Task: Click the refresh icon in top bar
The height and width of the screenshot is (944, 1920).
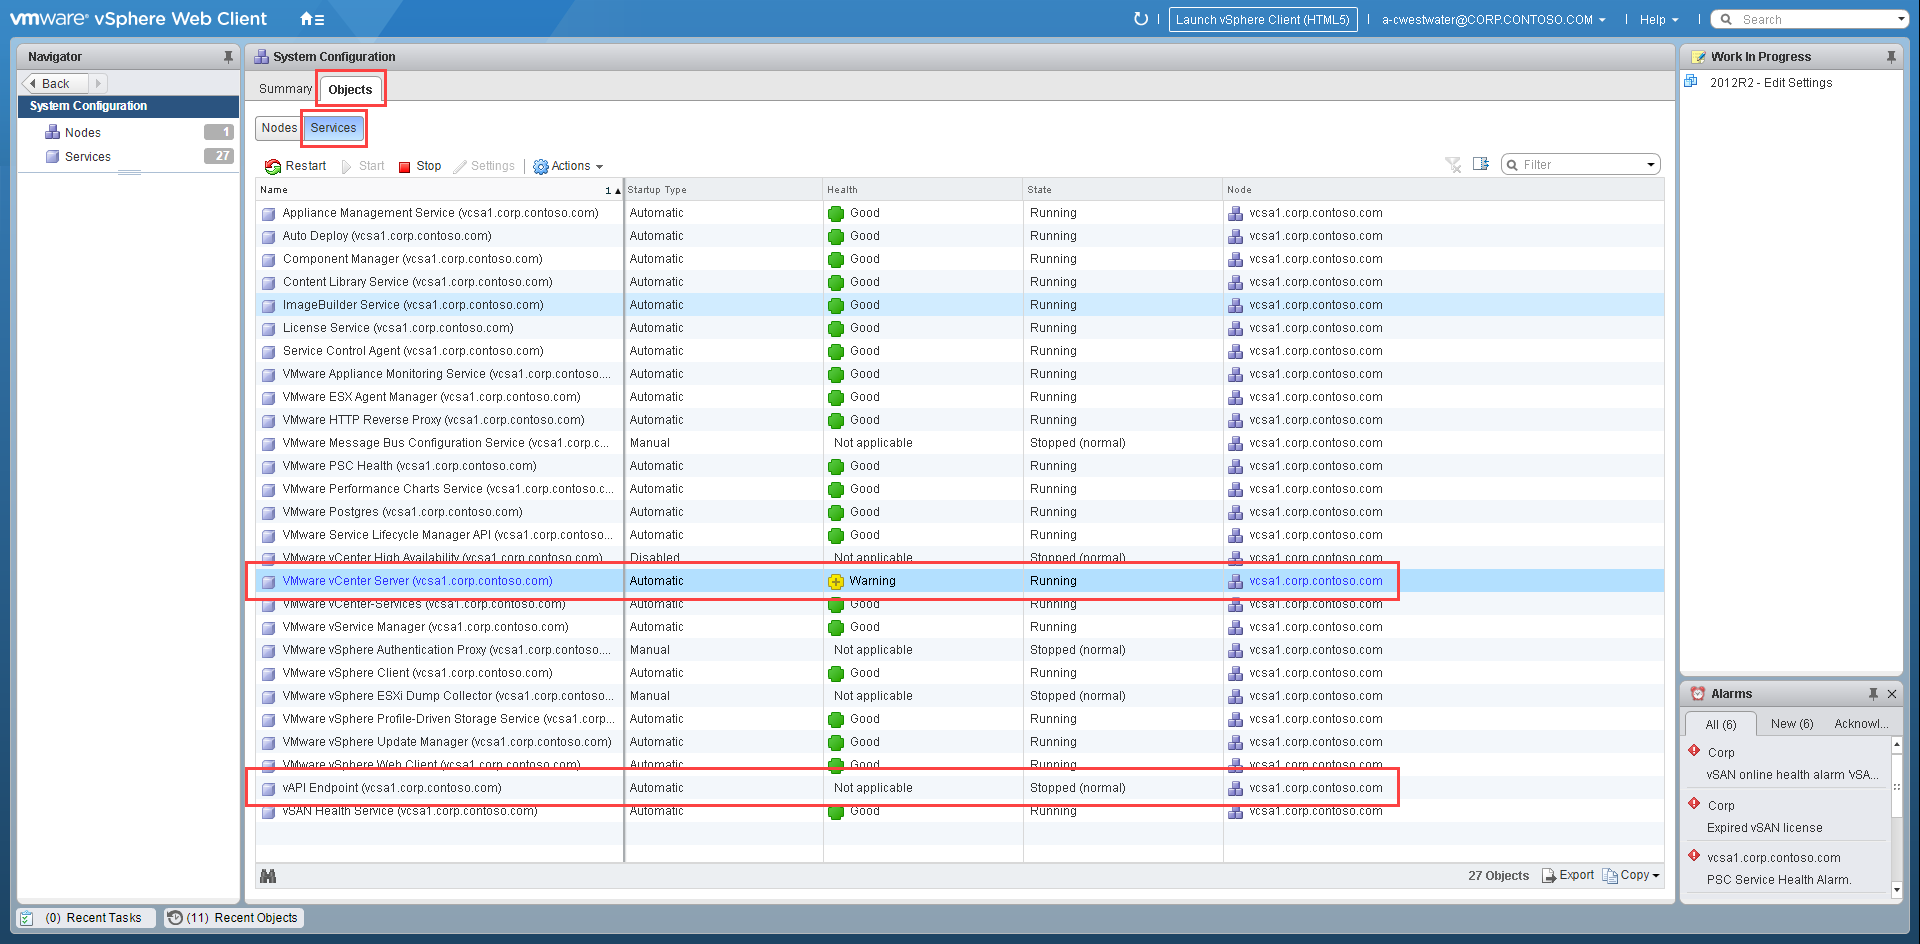Action: [x=1140, y=19]
